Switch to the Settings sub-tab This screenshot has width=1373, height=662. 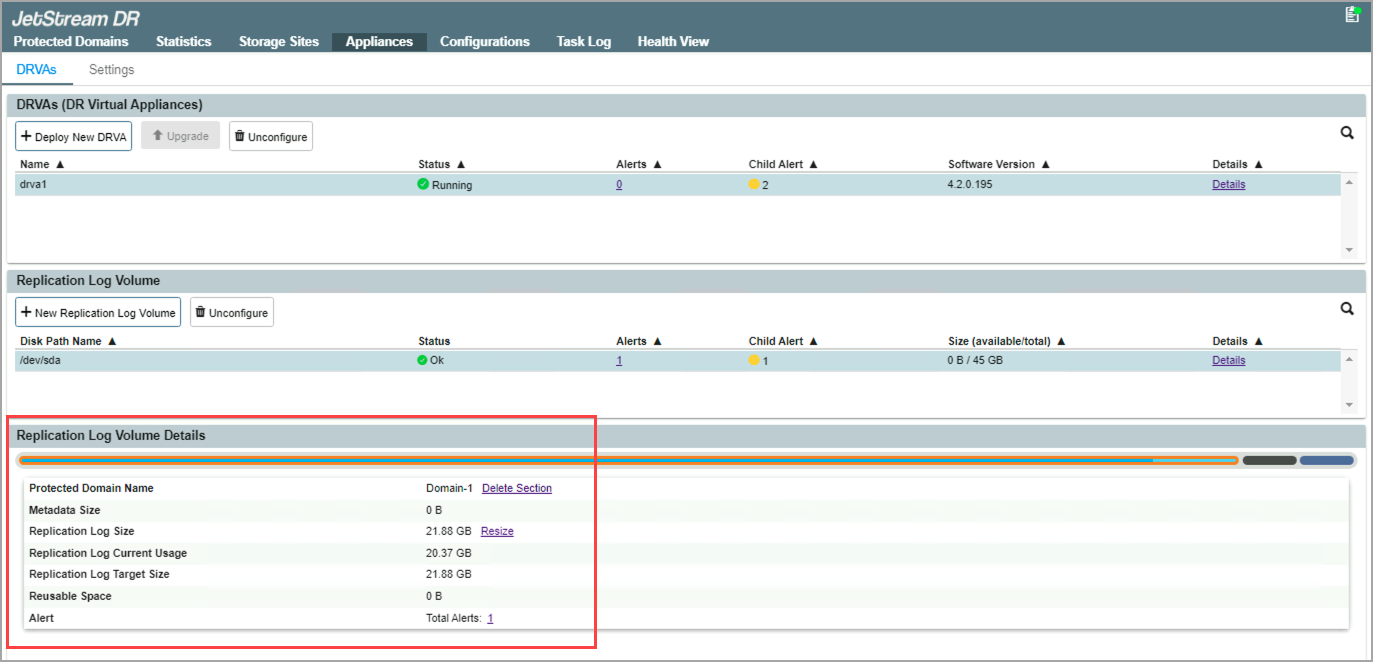click(111, 70)
